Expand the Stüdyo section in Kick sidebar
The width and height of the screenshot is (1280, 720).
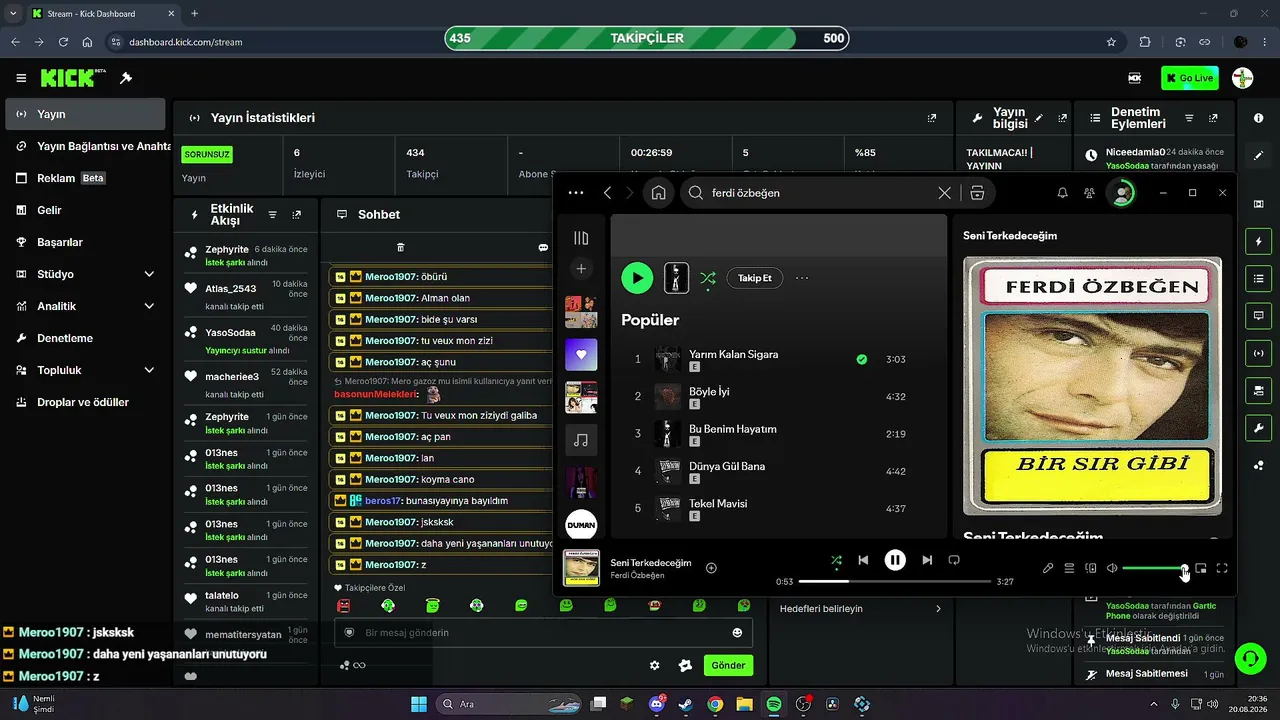click(x=149, y=274)
